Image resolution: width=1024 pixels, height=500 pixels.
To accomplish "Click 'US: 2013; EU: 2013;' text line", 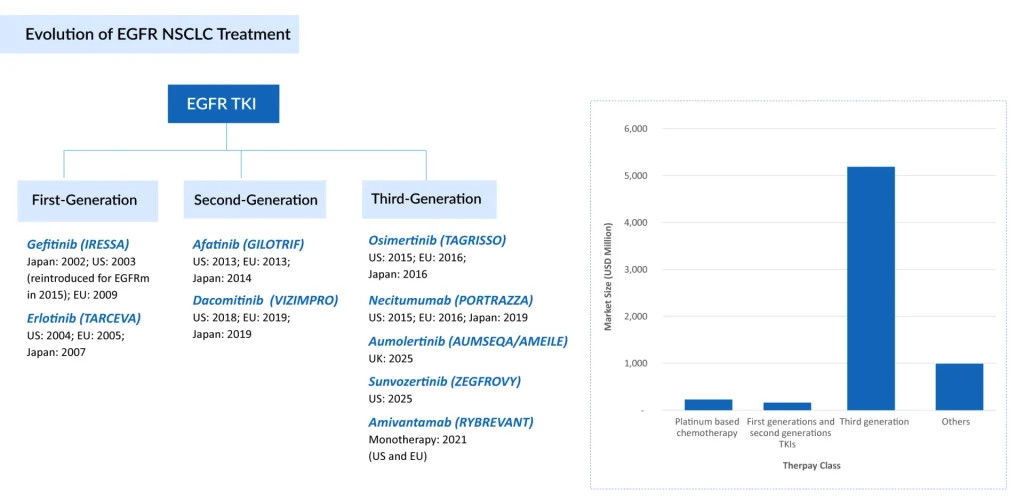I will 242,262.
